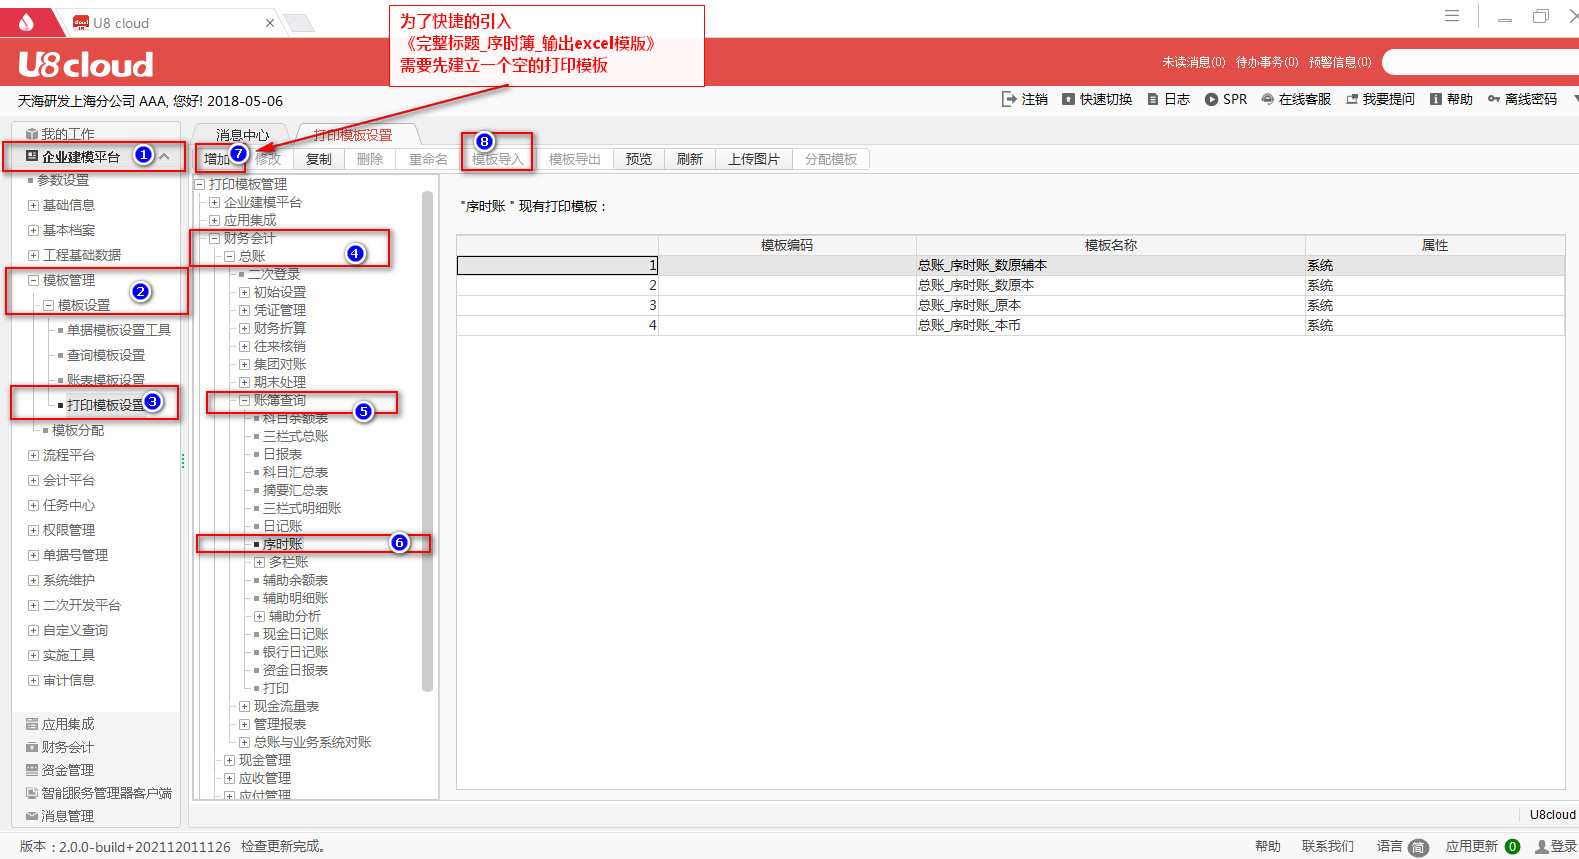Select the 打印模板设置 tab
The image size is (1579, 859).
[352, 135]
